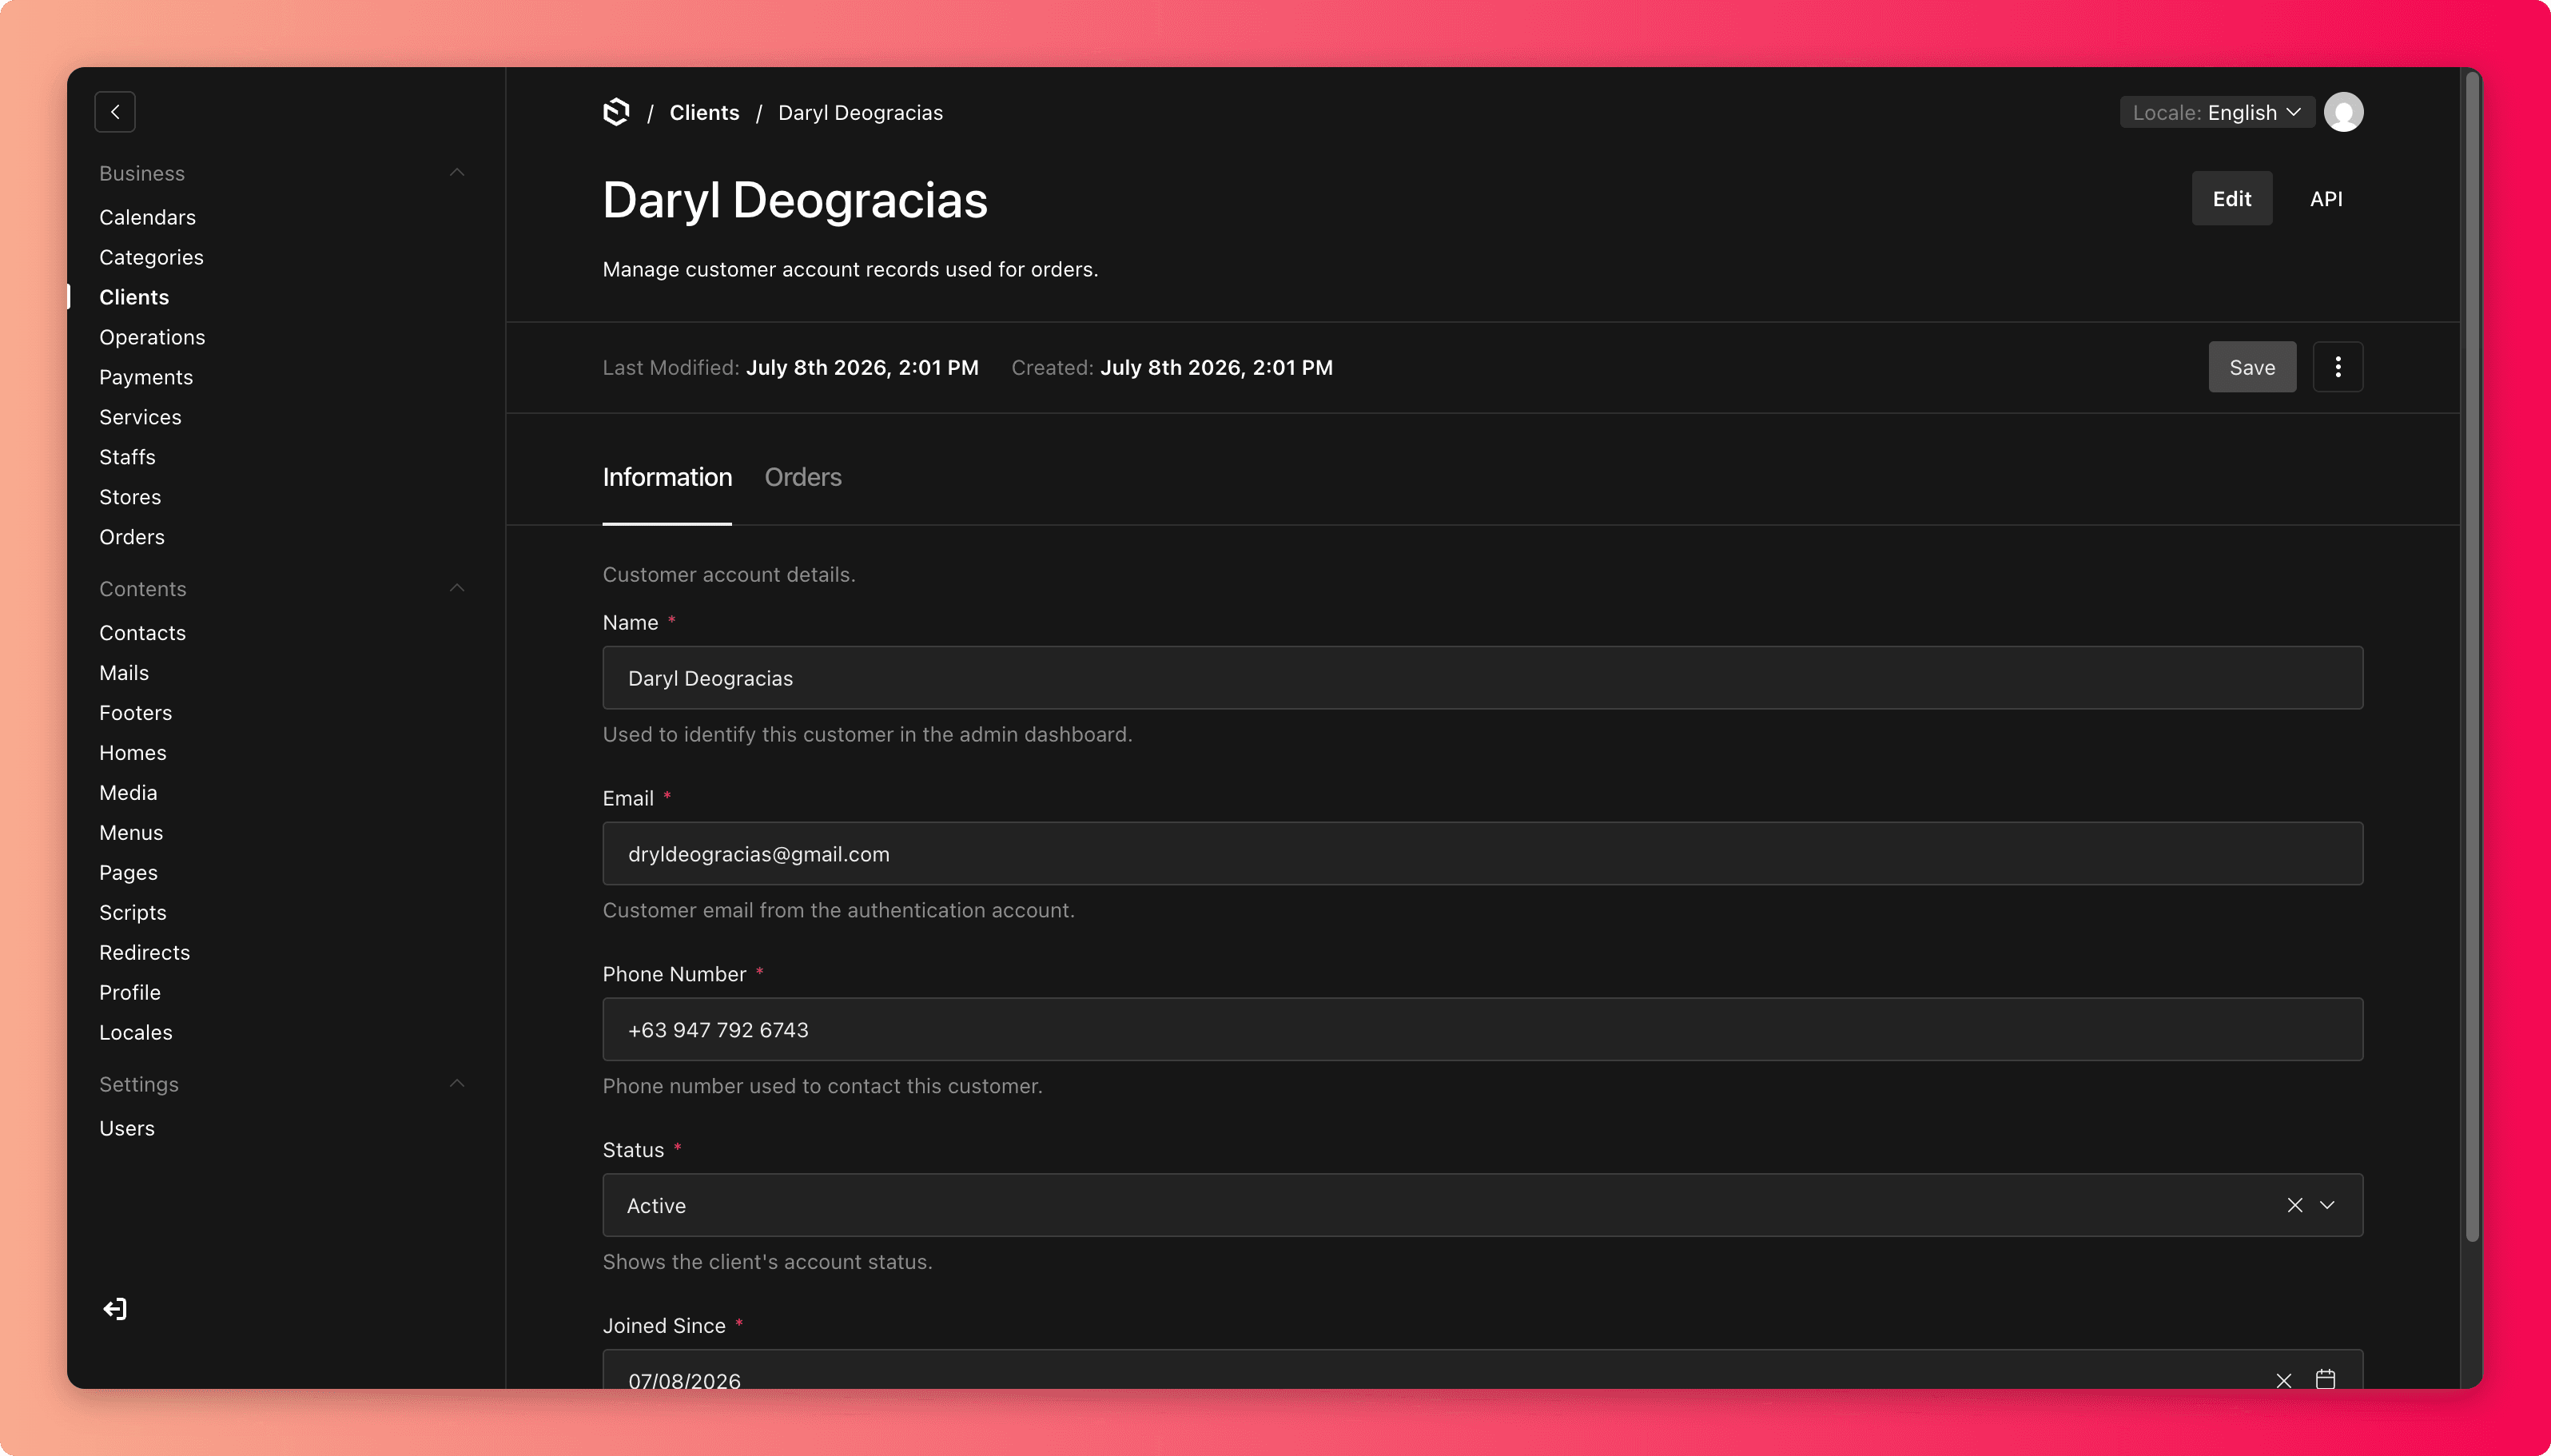
Task: Collapse the Settings section
Action: [x=456, y=1084]
